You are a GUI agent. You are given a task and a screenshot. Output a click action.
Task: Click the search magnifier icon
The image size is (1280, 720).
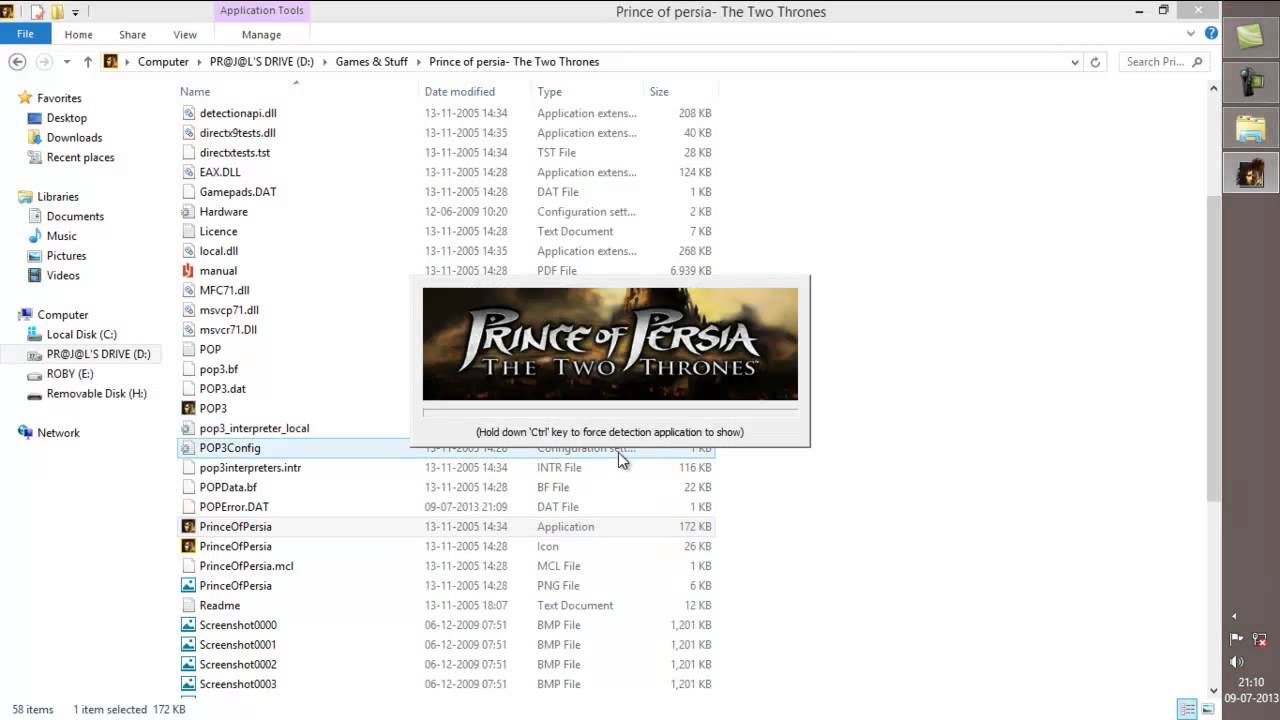tap(1197, 62)
